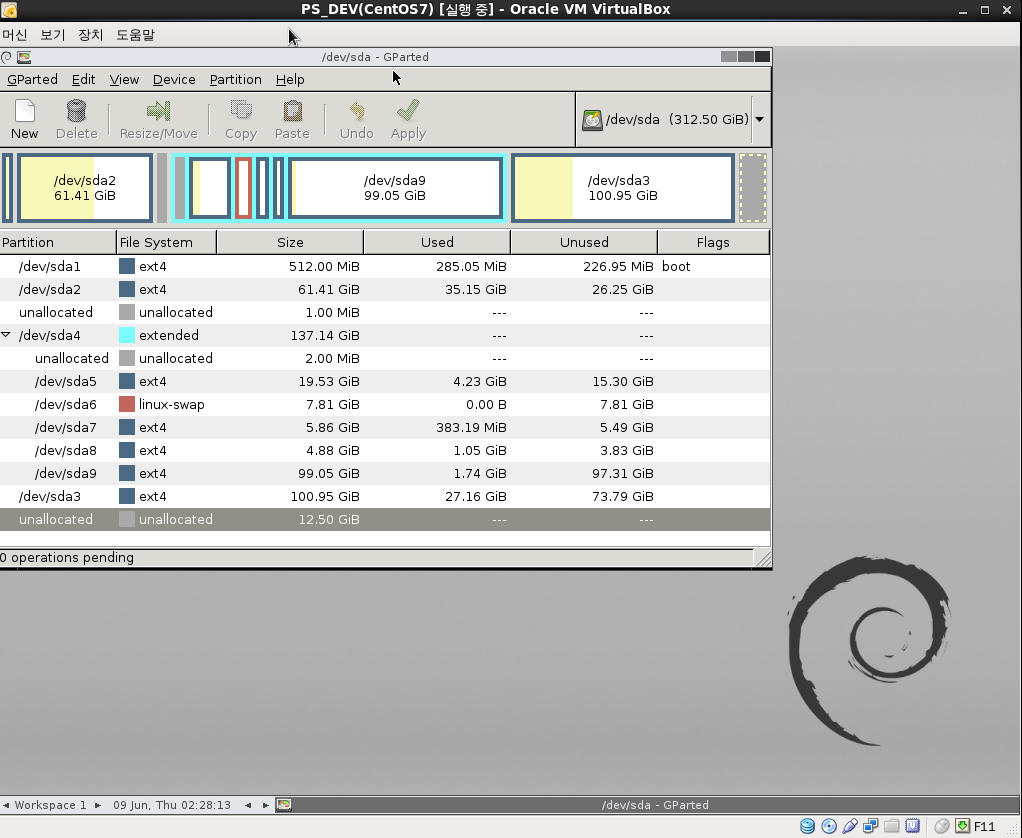Open the View menu
1022x838 pixels.
[124, 79]
